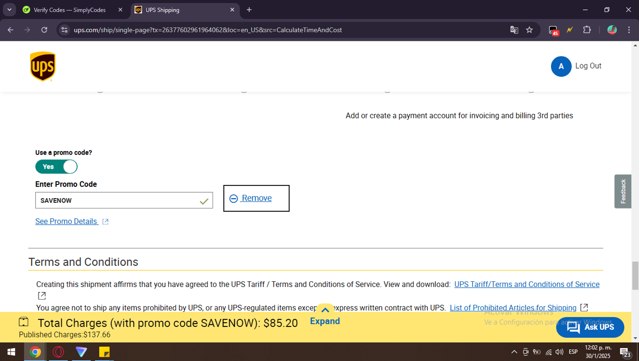
Task: Open the tab search dropdown
Action: (9, 10)
